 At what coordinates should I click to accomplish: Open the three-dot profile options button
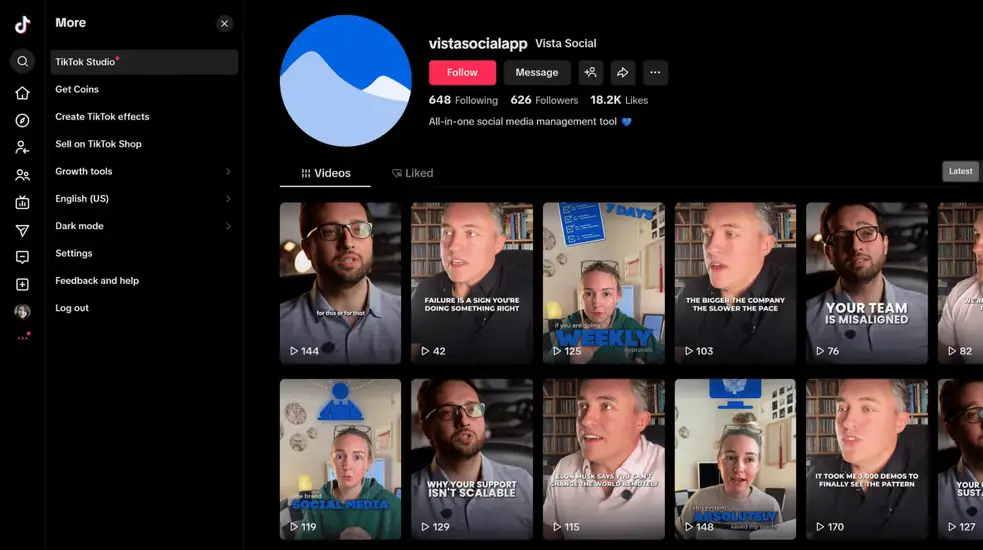[x=654, y=72]
